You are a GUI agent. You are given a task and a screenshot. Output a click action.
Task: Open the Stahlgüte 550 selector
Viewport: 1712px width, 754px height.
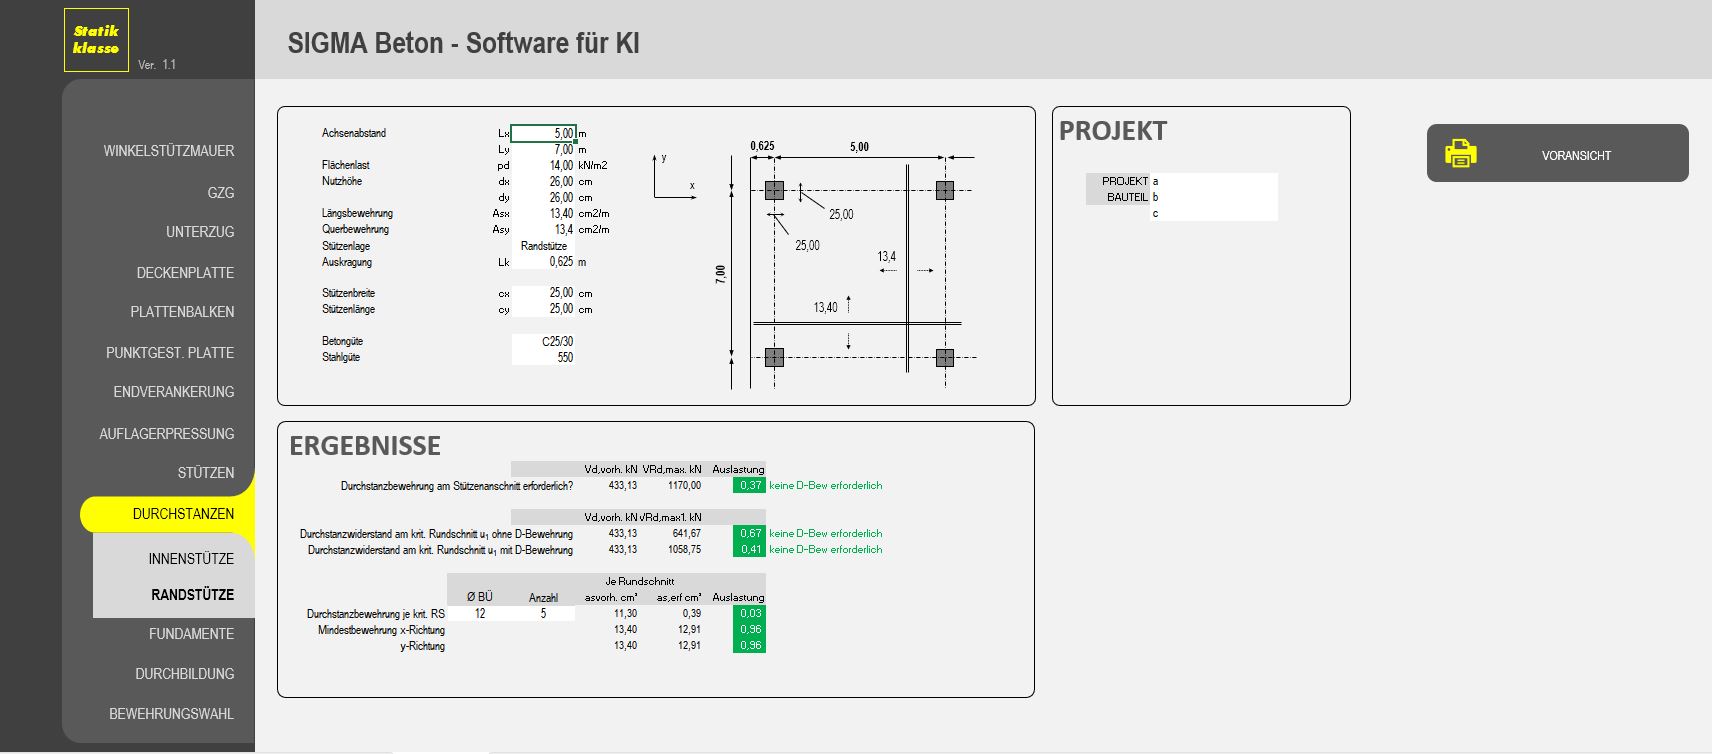coord(543,358)
